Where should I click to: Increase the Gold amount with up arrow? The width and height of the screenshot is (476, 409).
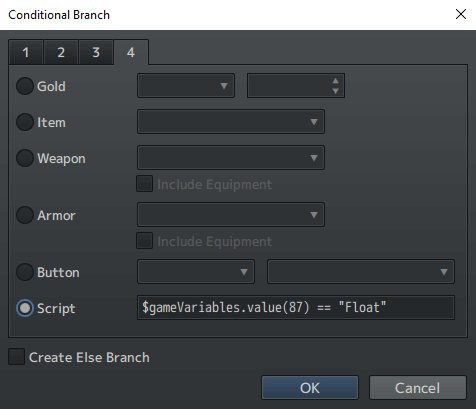click(336, 81)
